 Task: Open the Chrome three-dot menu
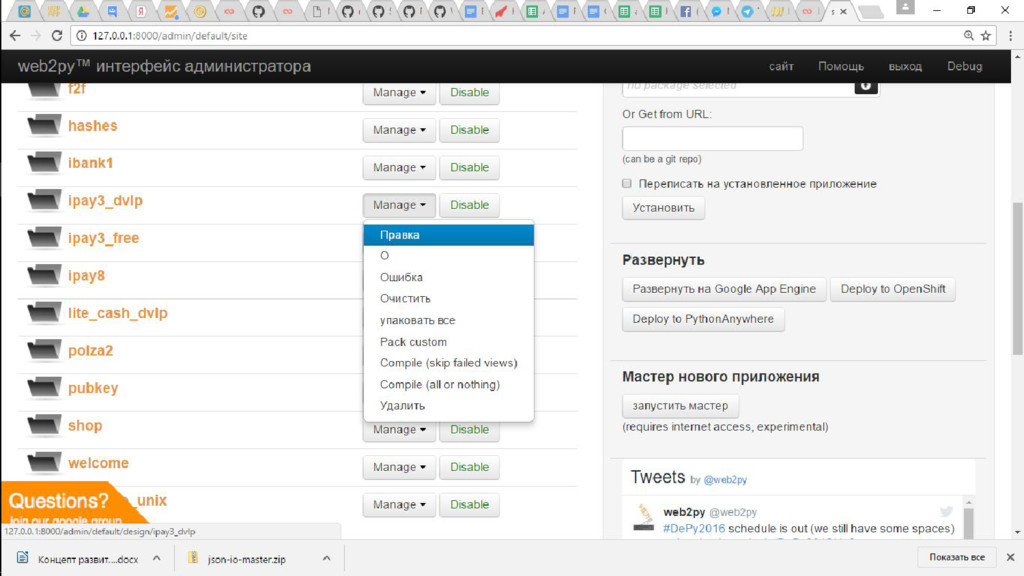tap(1010, 36)
